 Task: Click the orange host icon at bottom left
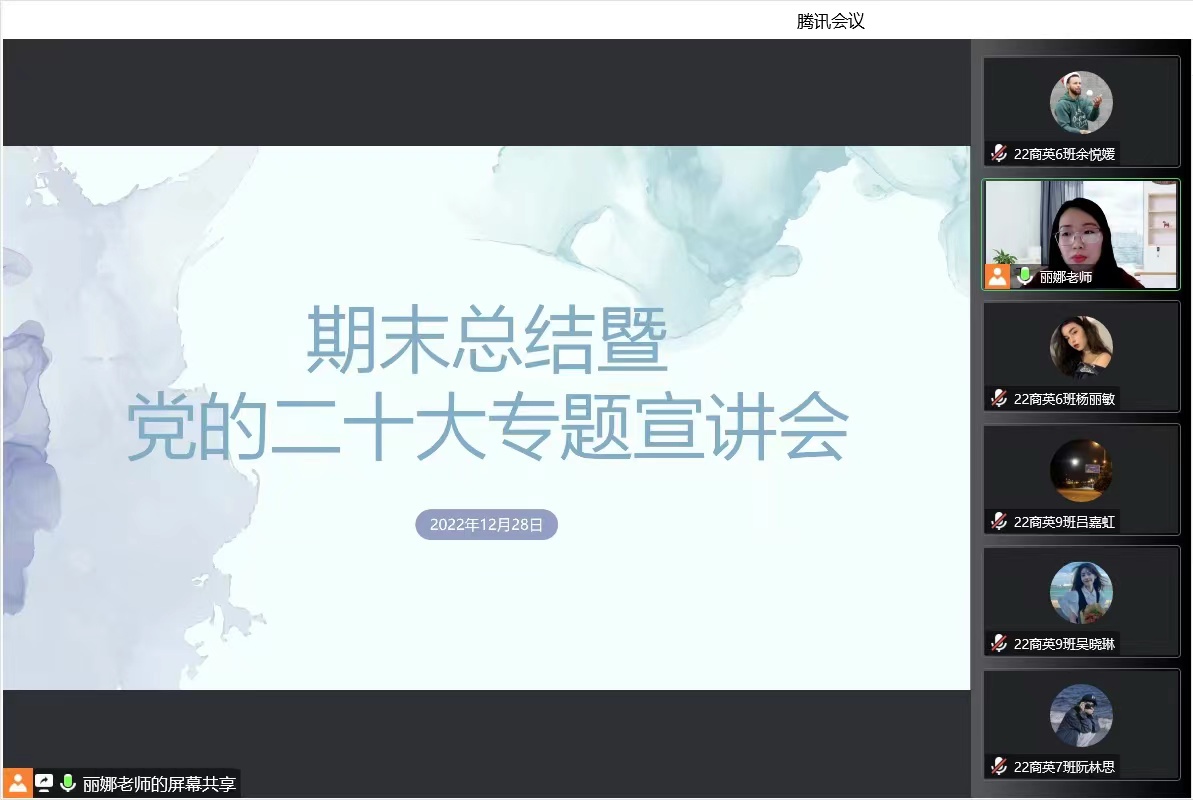point(18,783)
